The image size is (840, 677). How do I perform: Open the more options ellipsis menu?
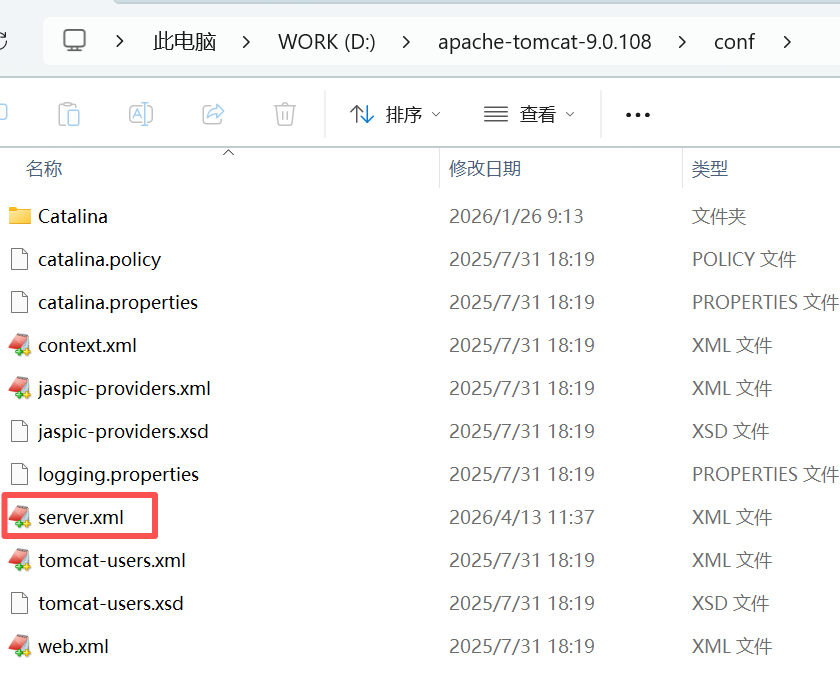tap(638, 115)
